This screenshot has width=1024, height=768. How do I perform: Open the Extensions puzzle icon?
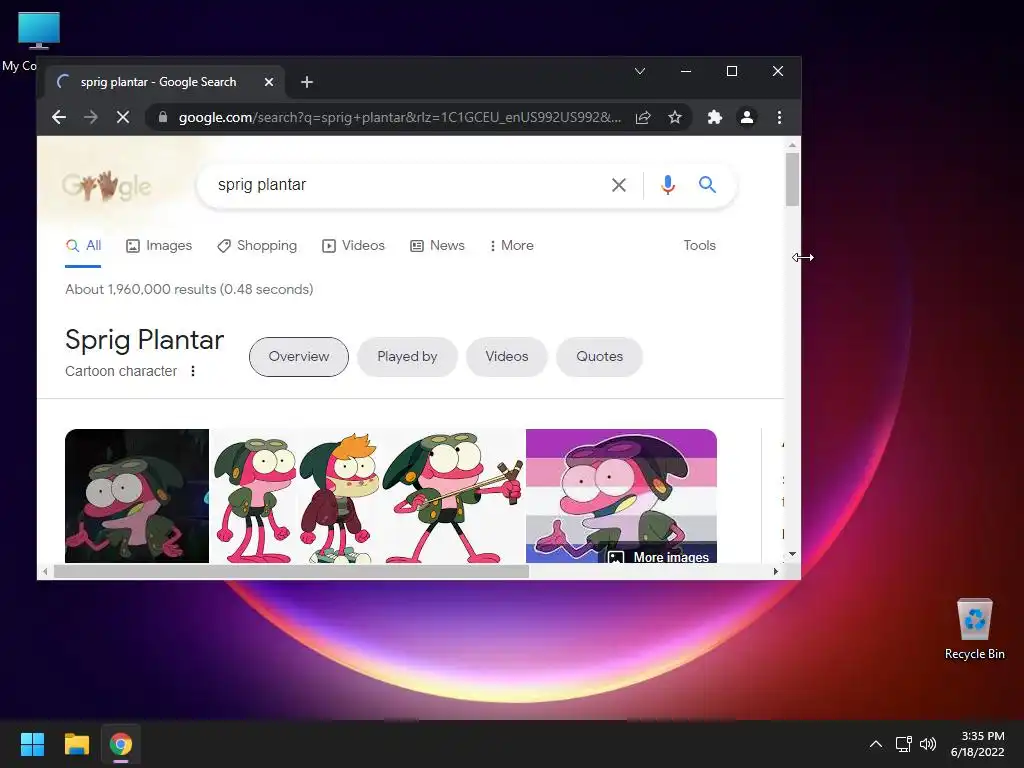(x=715, y=118)
